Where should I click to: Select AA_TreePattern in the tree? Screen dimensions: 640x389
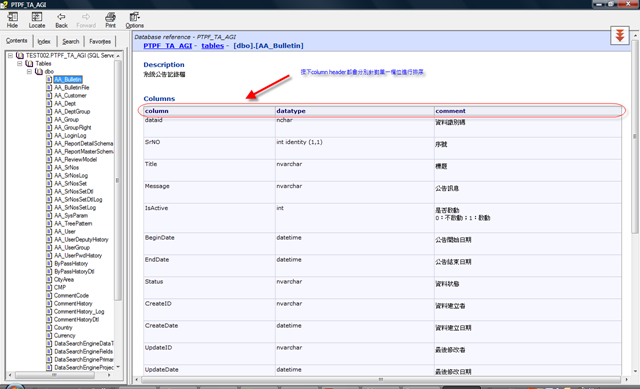click(73, 224)
